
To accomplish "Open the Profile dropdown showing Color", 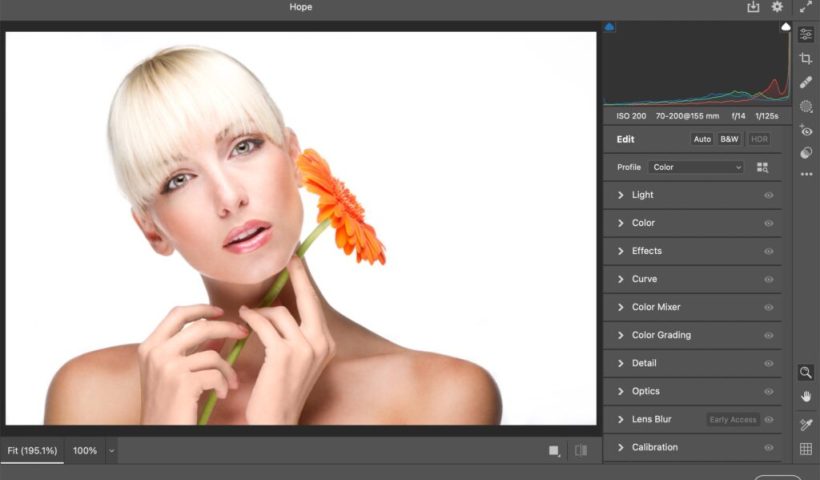I will coord(696,168).
